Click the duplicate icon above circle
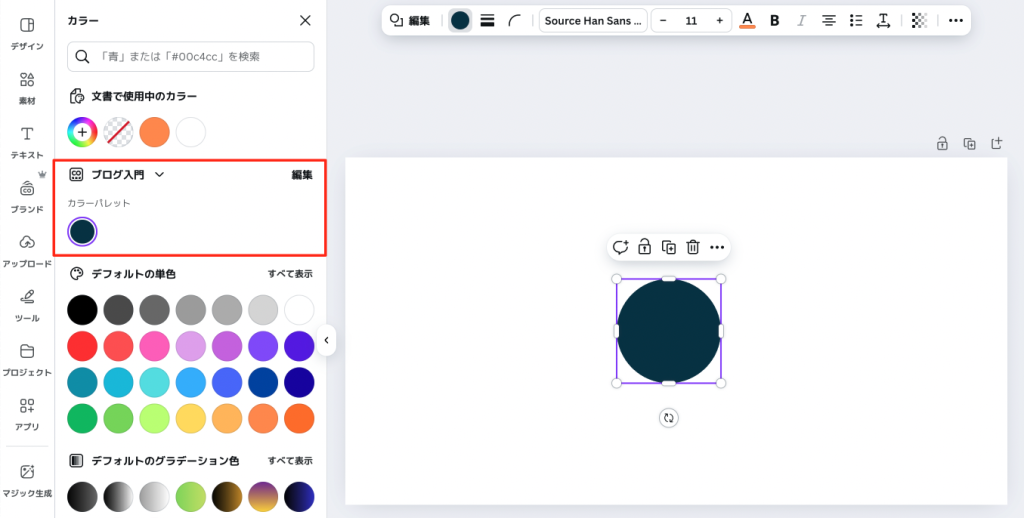This screenshot has height=518, width=1024. pyautogui.click(x=668, y=247)
